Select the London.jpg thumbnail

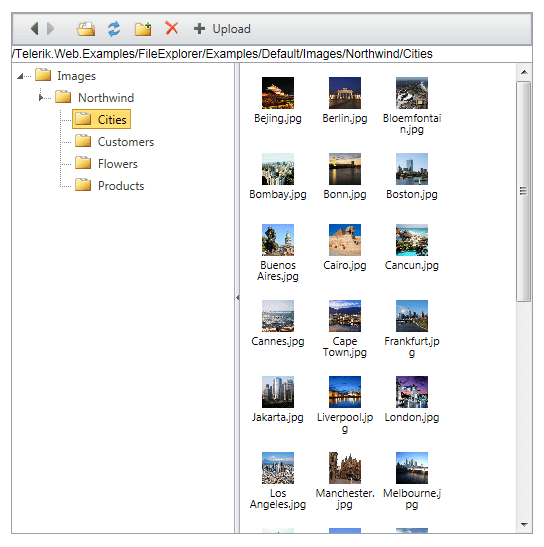point(412,392)
